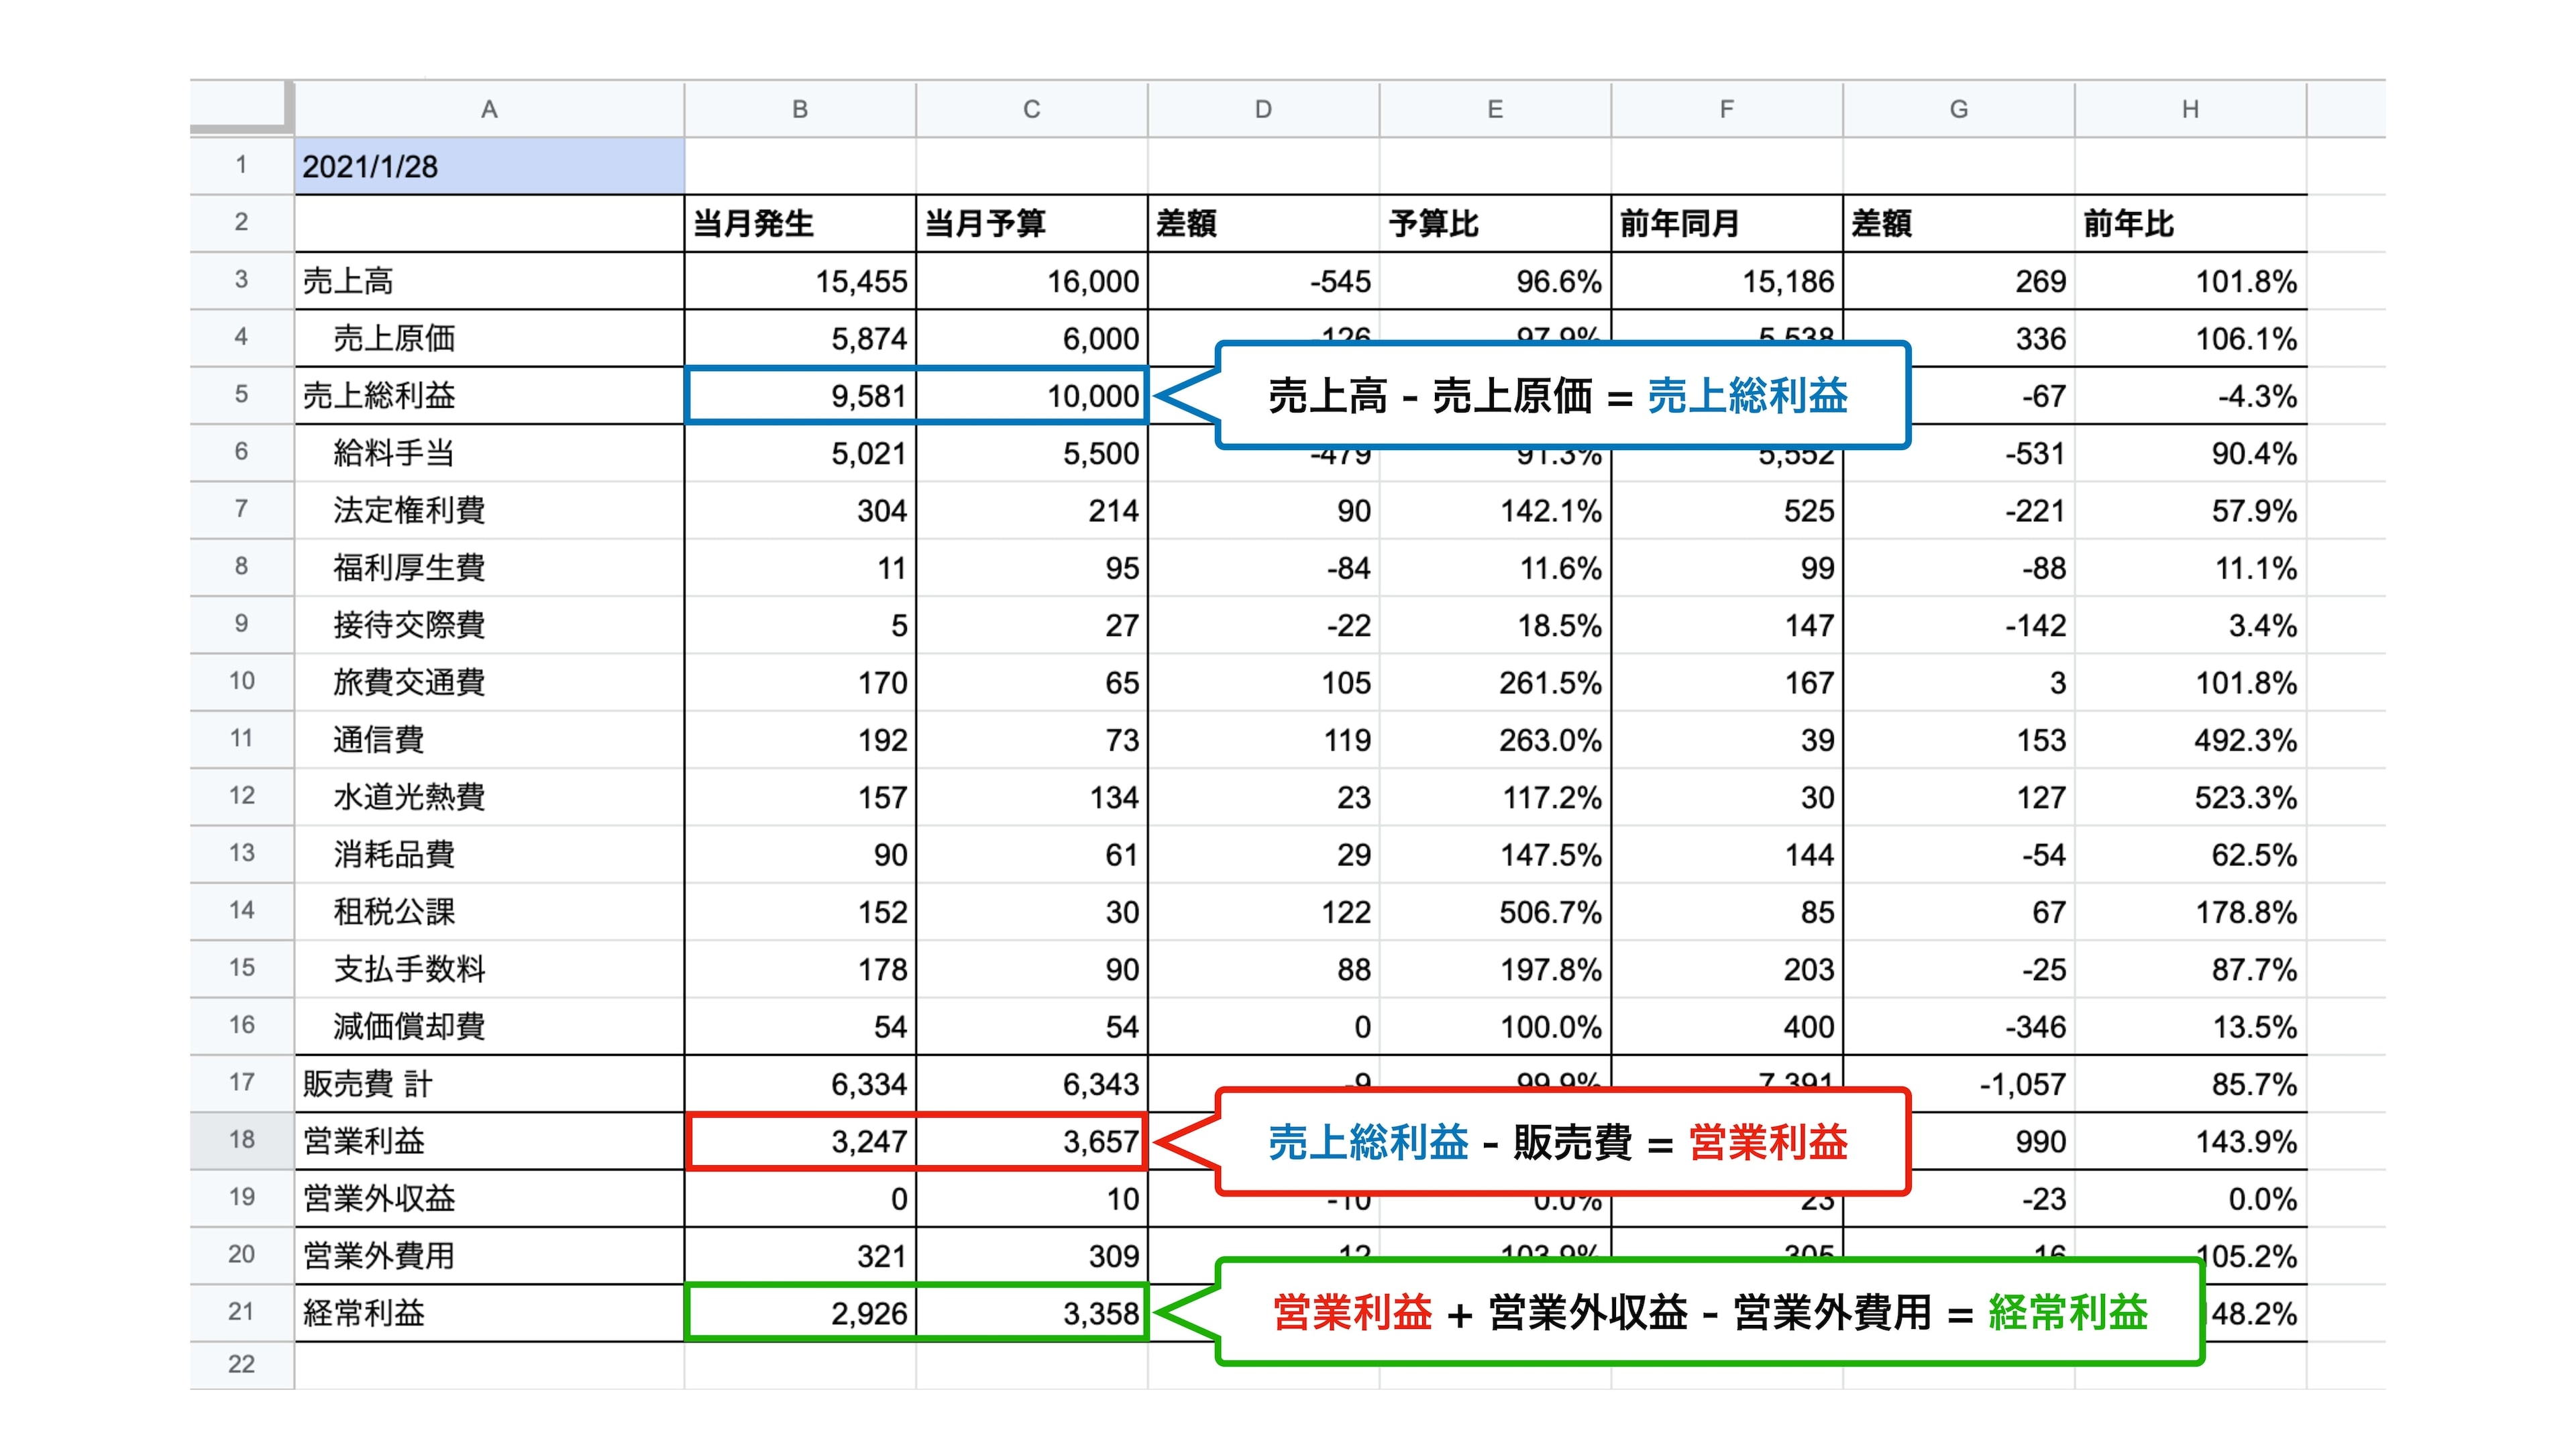Click the select-all corner box
Screen dimensions: 2576x1449
[242, 107]
